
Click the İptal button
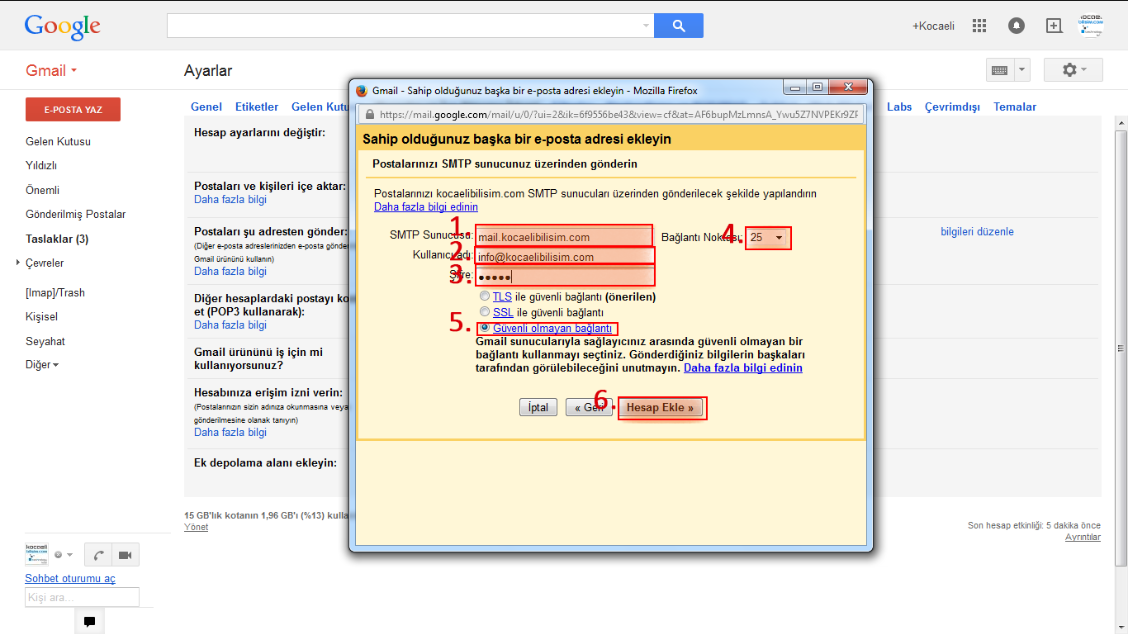click(x=538, y=407)
